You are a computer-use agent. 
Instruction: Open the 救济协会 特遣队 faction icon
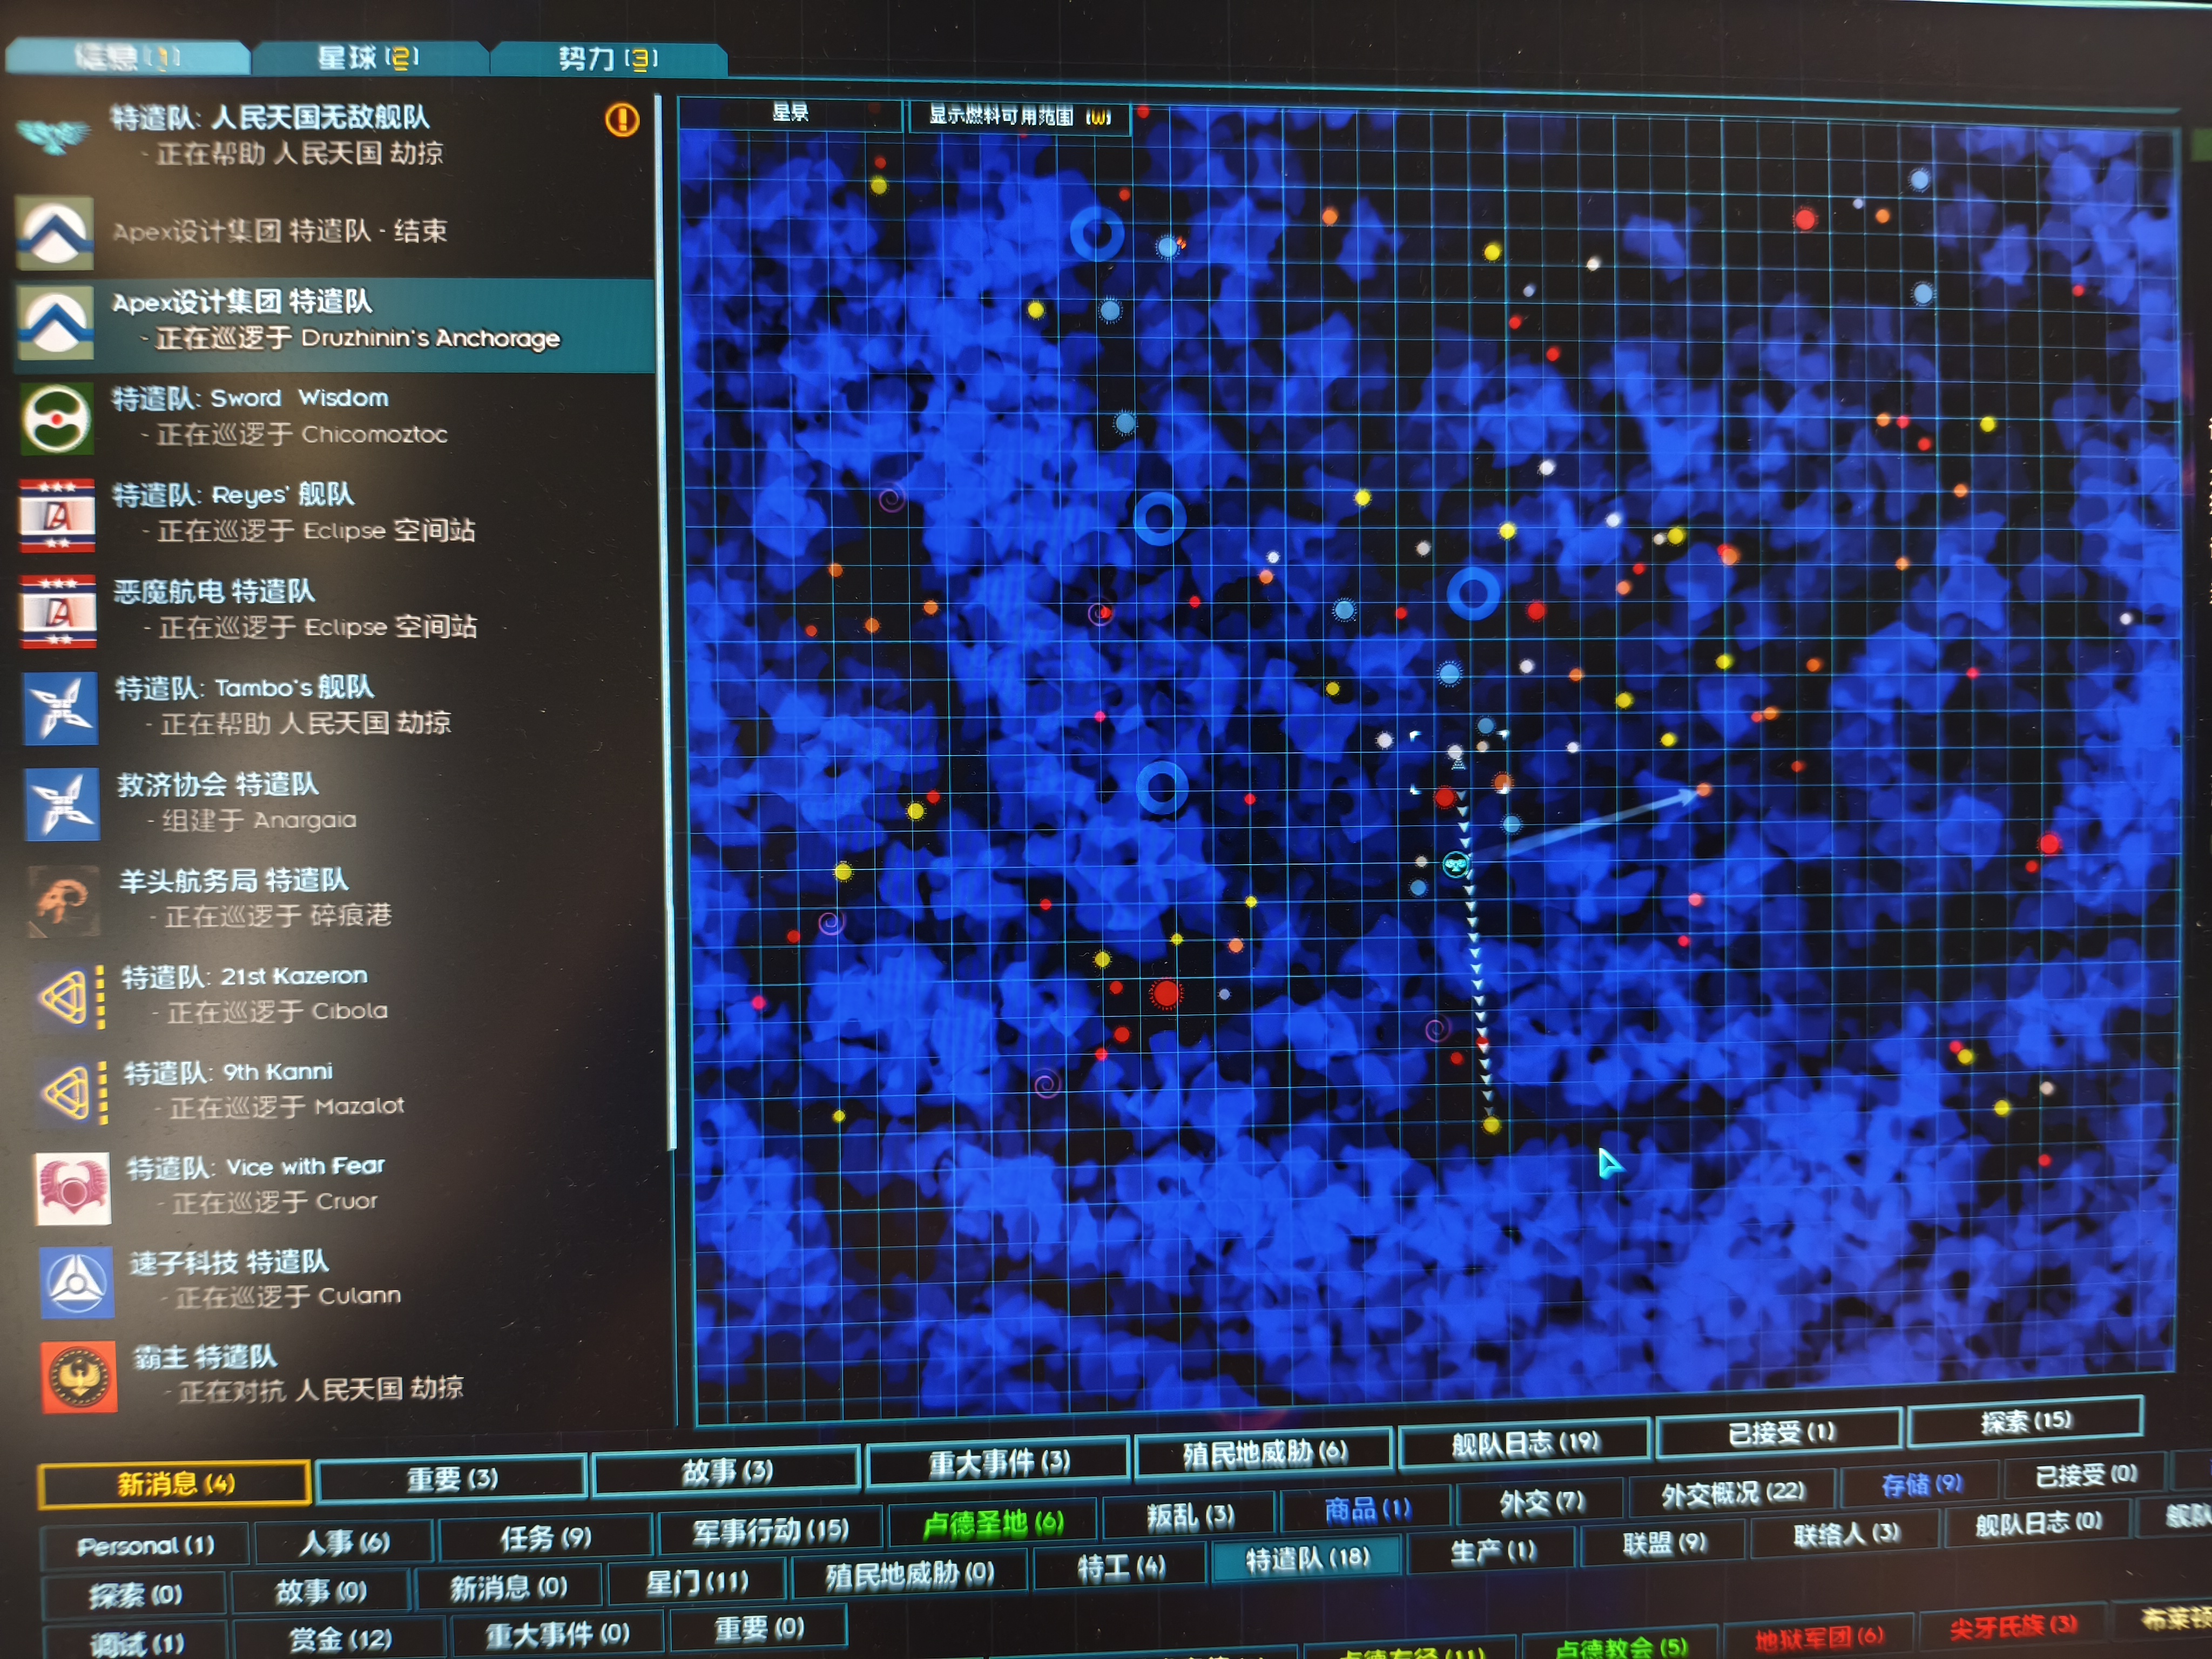tap(62, 804)
